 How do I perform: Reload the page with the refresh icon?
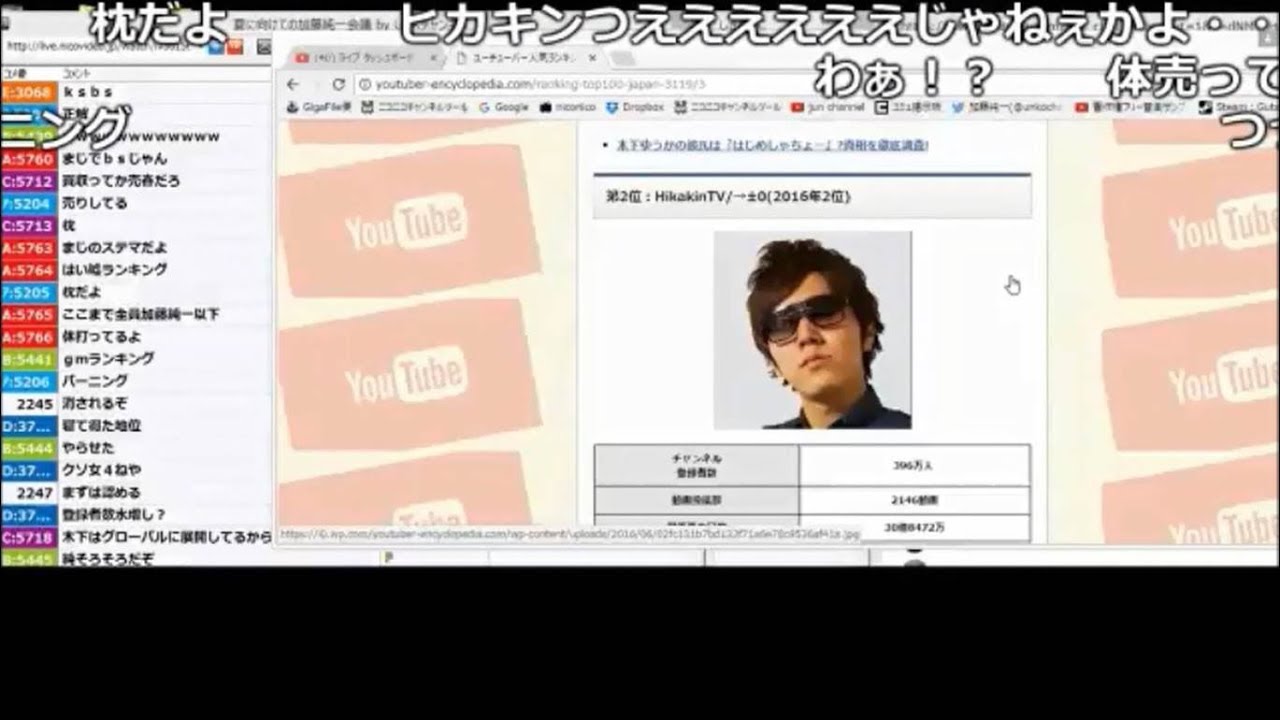[338, 84]
